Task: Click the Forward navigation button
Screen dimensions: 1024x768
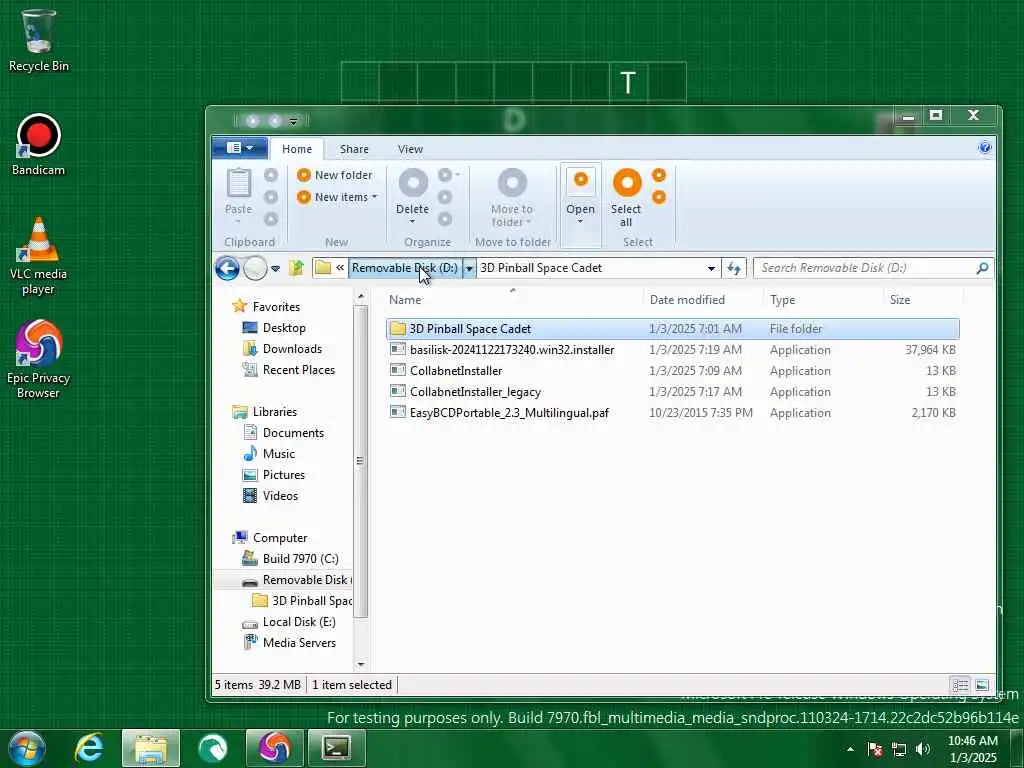Action: pos(255,268)
